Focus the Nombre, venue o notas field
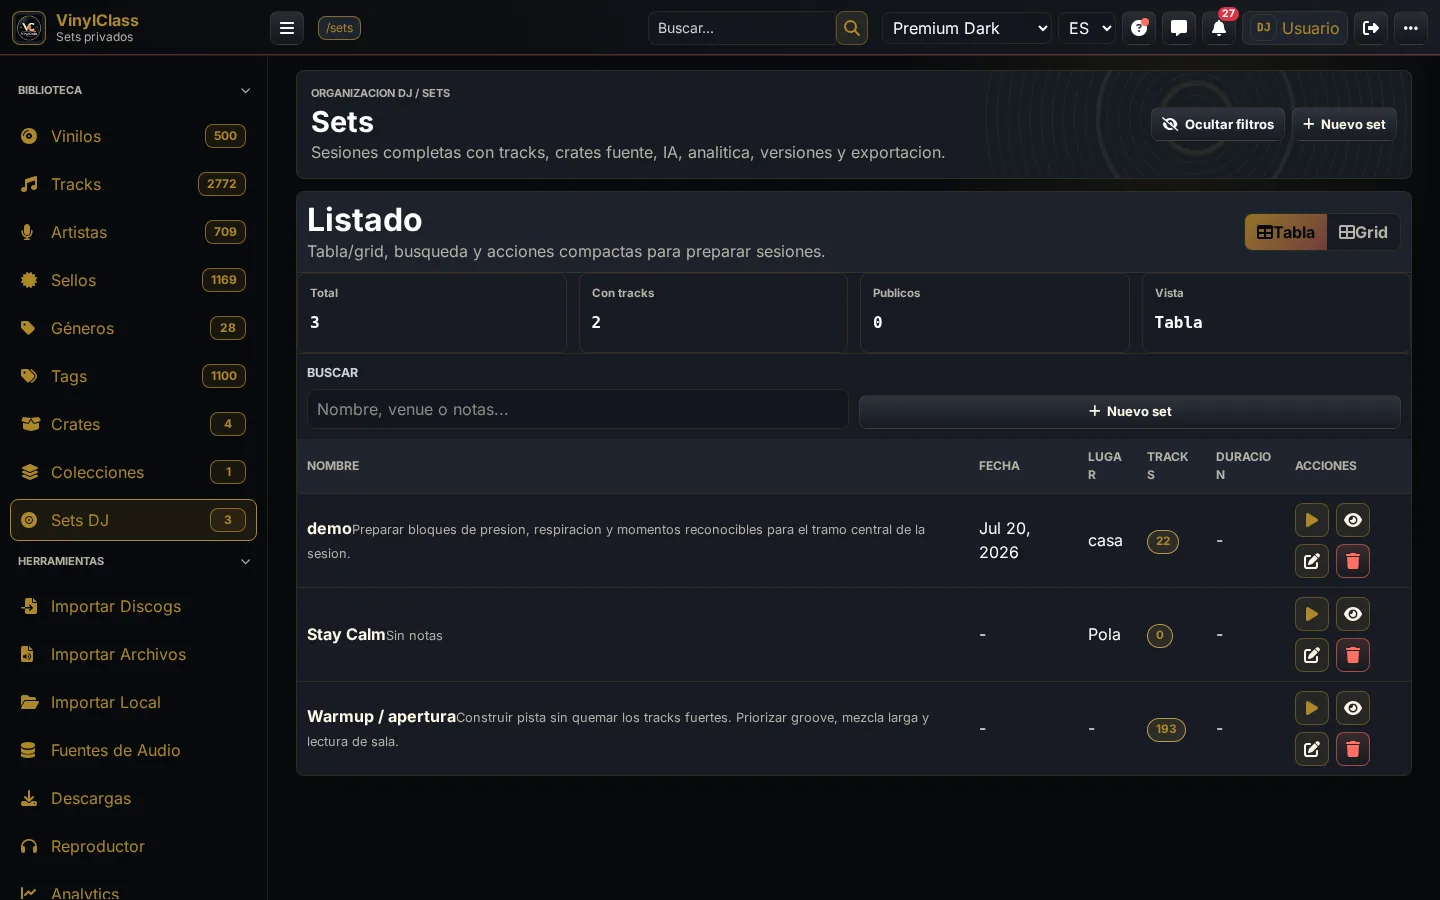Image resolution: width=1440 pixels, height=900 pixels. coord(578,409)
